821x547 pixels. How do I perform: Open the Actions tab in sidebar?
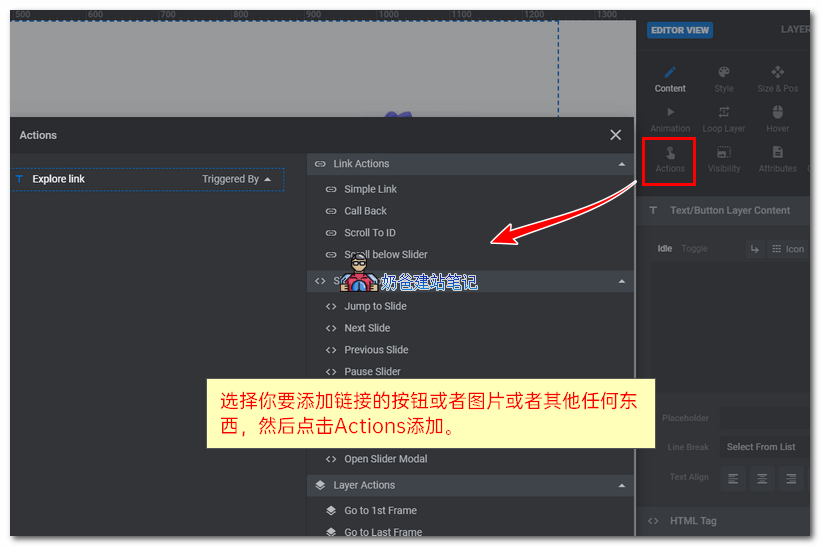click(670, 160)
